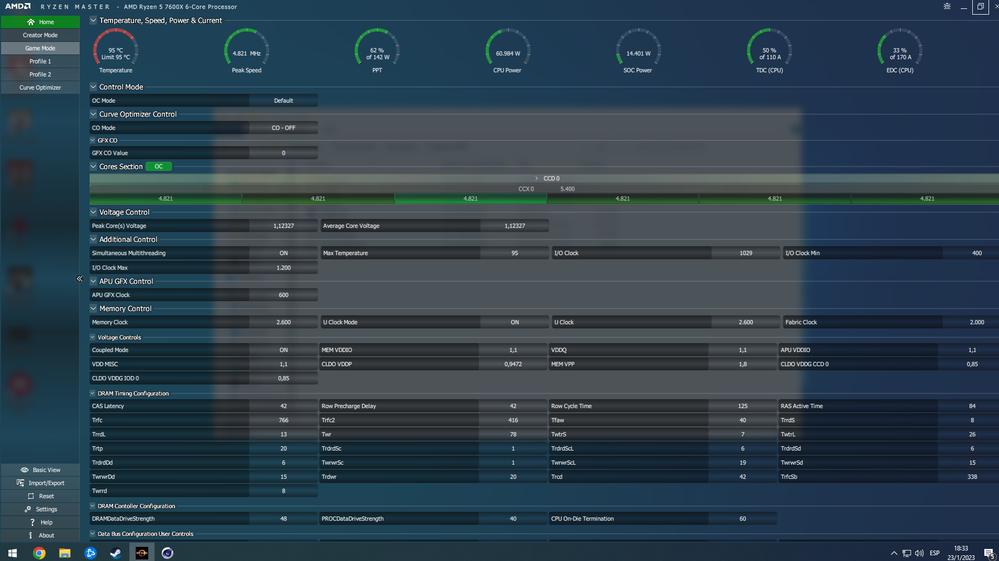
Task: Open the OC Mode Default dropdown
Action: 284,101
